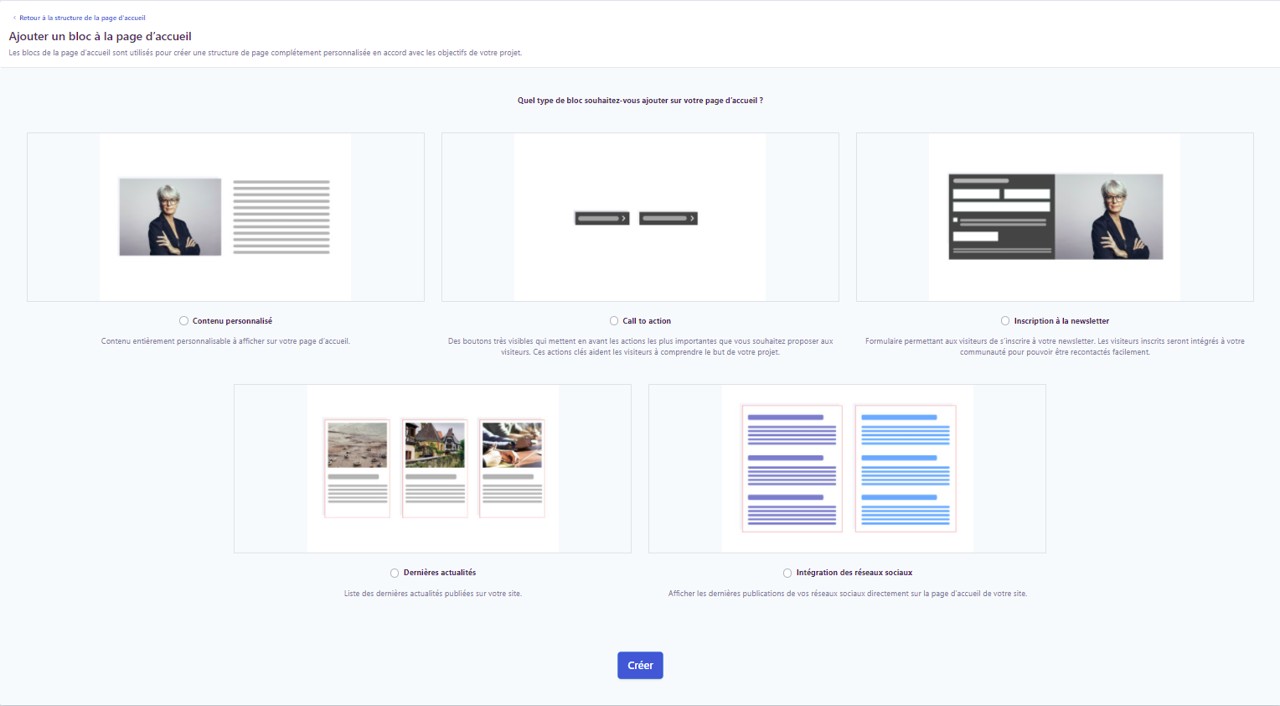
Task: Choose the Inscription à la newsletter radio option
Action: pyautogui.click(x=1005, y=321)
